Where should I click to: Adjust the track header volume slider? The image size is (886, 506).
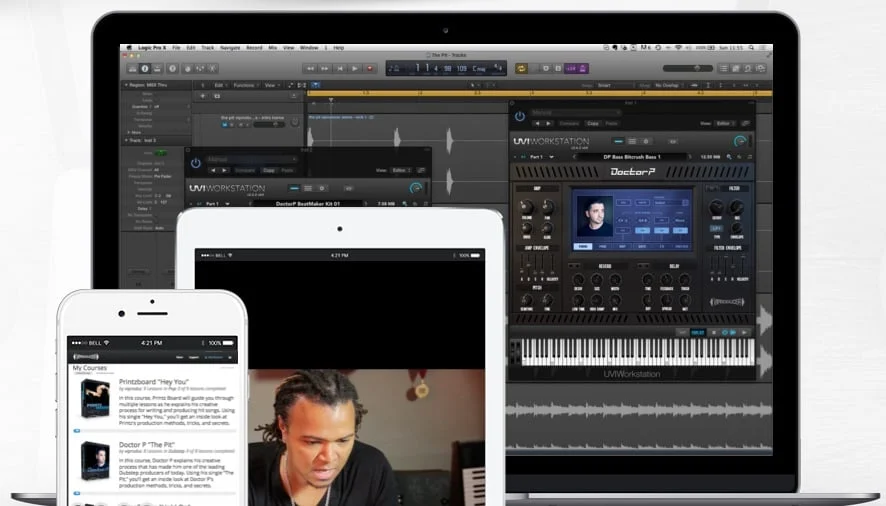coord(269,124)
